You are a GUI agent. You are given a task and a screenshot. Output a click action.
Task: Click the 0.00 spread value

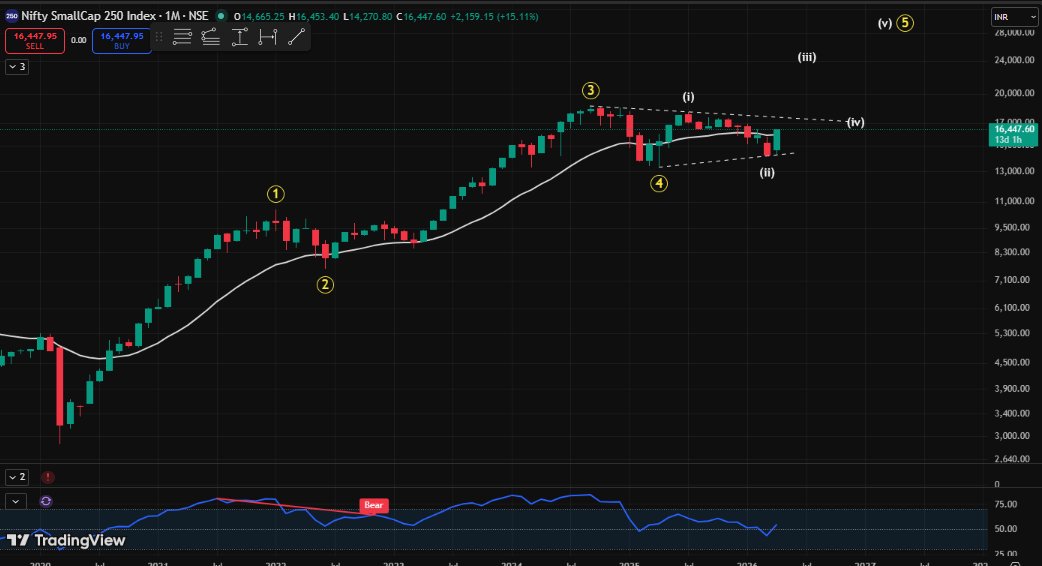coord(78,41)
